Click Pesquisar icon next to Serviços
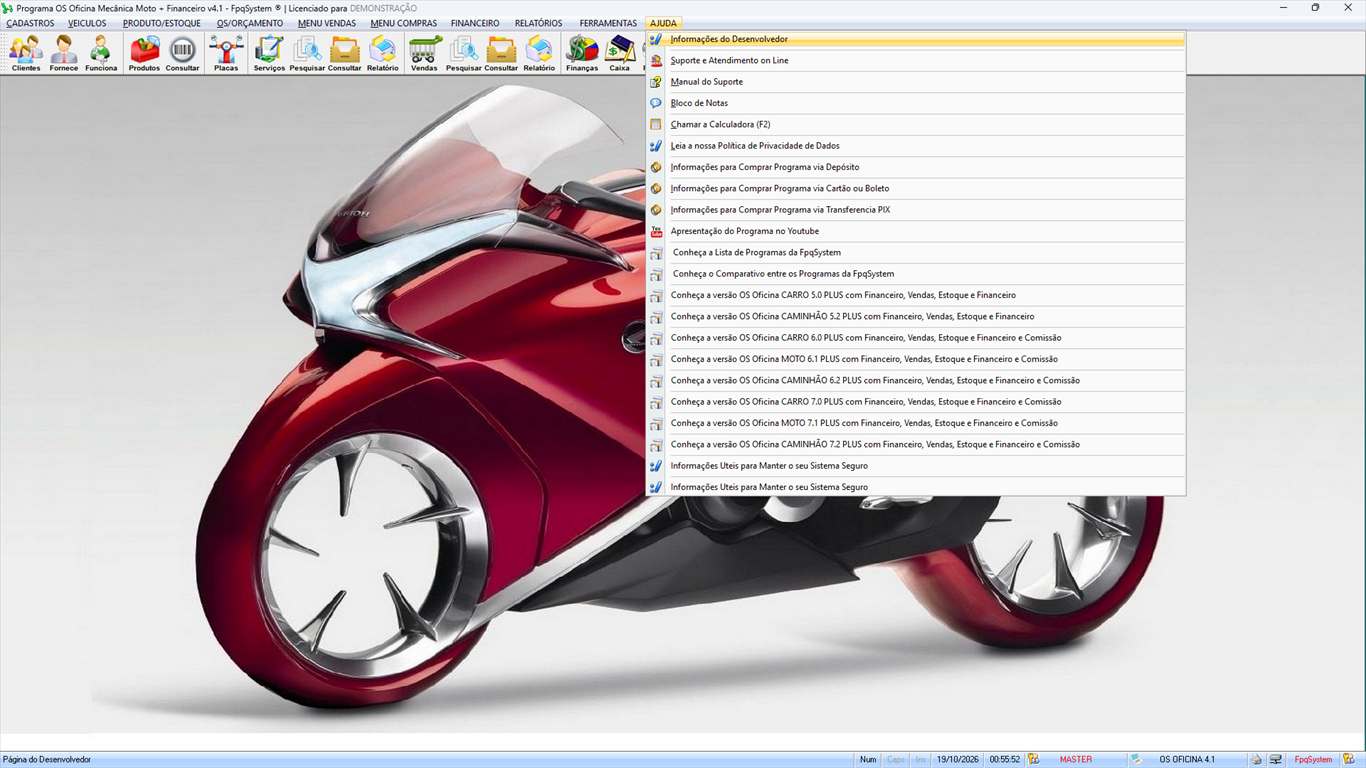Image resolution: width=1366 pixels, height=768 pixels. tap(307, 53)
